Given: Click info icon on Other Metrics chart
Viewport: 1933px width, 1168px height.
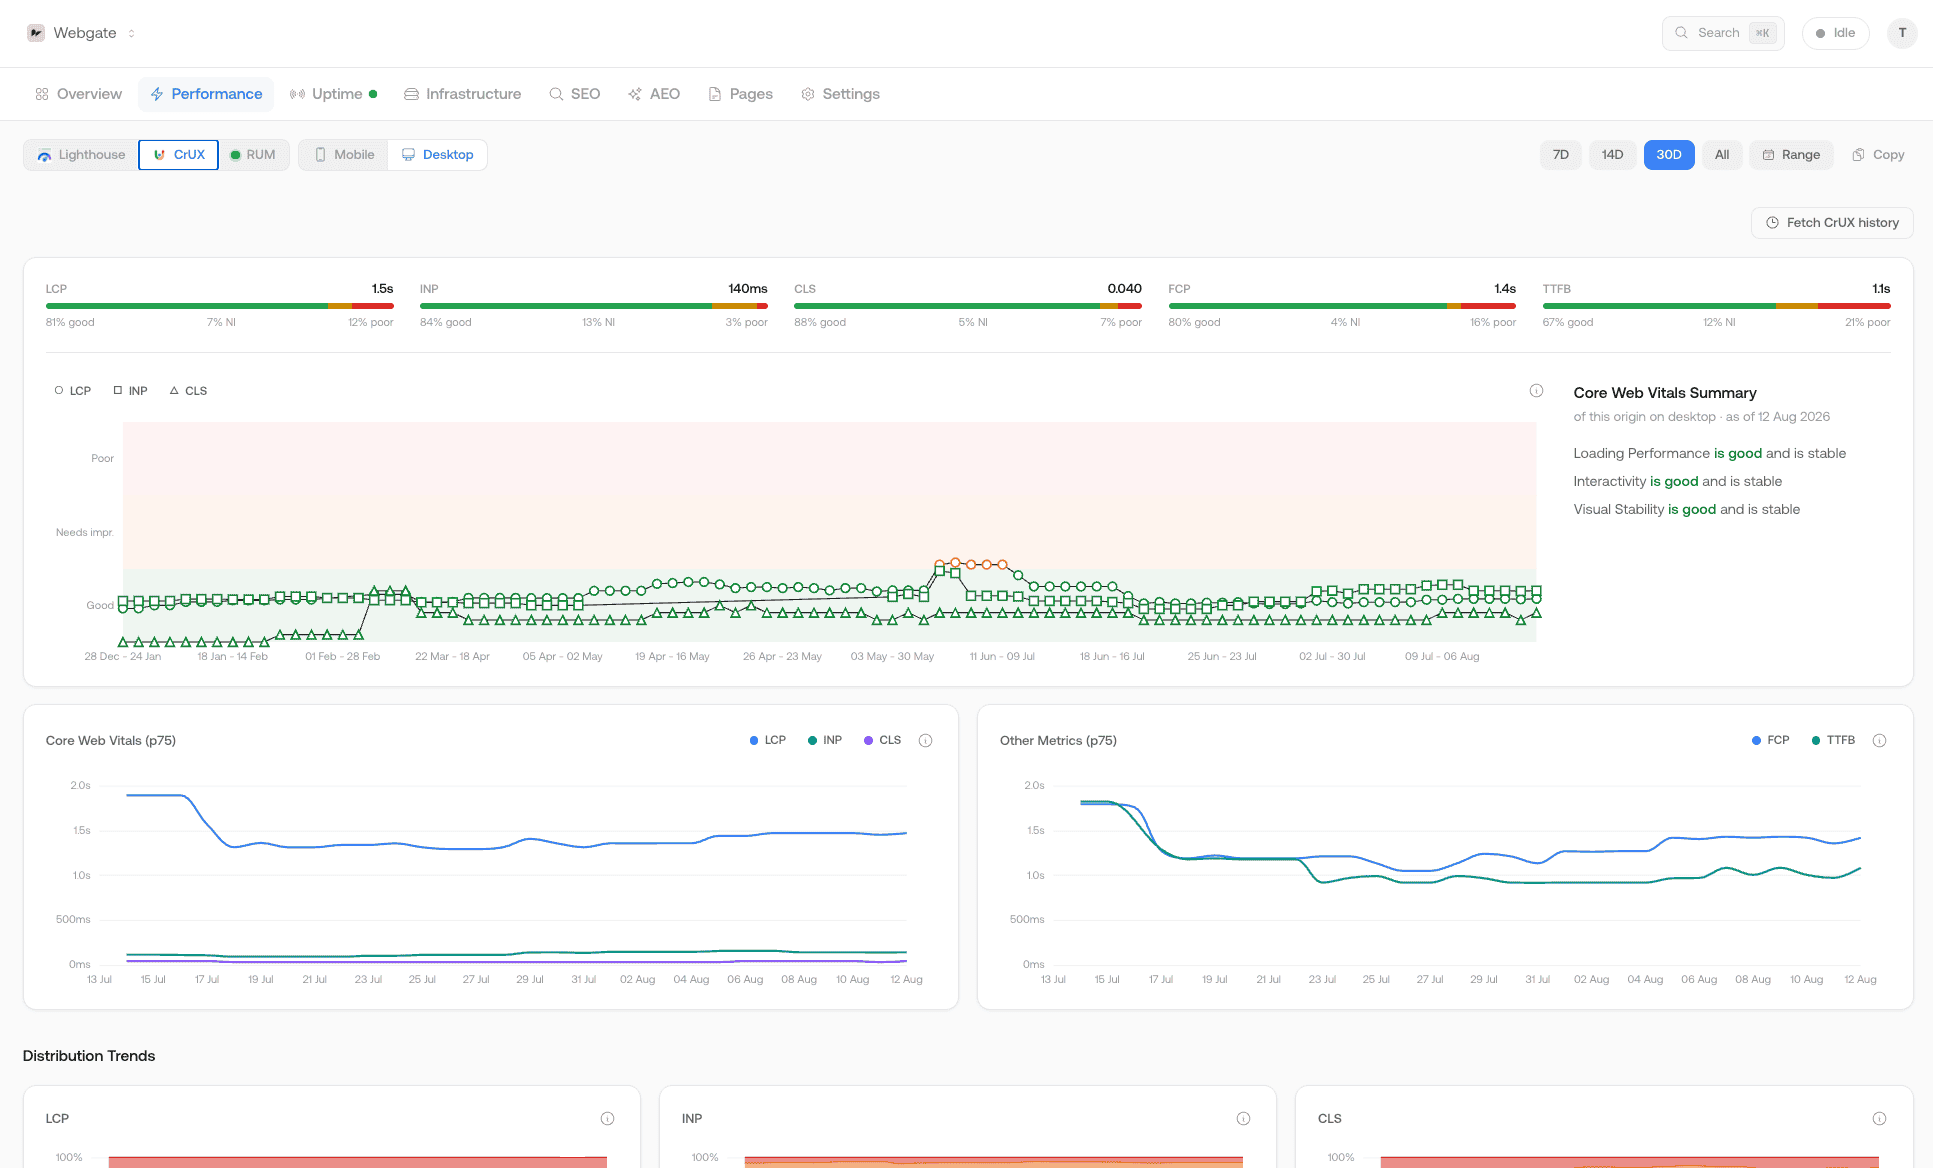Looking at the screenshot, I should click(x=1879, y=741).
